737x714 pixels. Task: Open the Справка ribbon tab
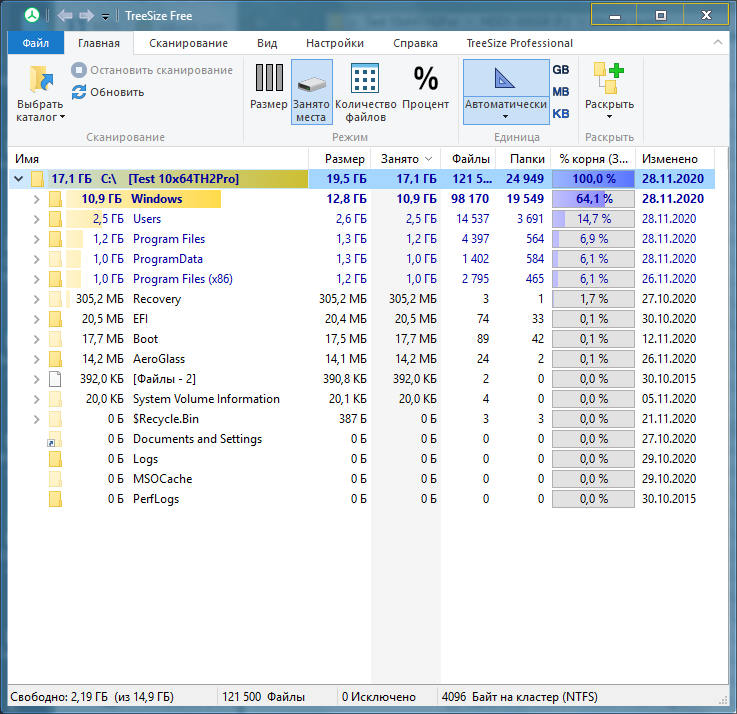pyautogui.click(x=415, y=43)
